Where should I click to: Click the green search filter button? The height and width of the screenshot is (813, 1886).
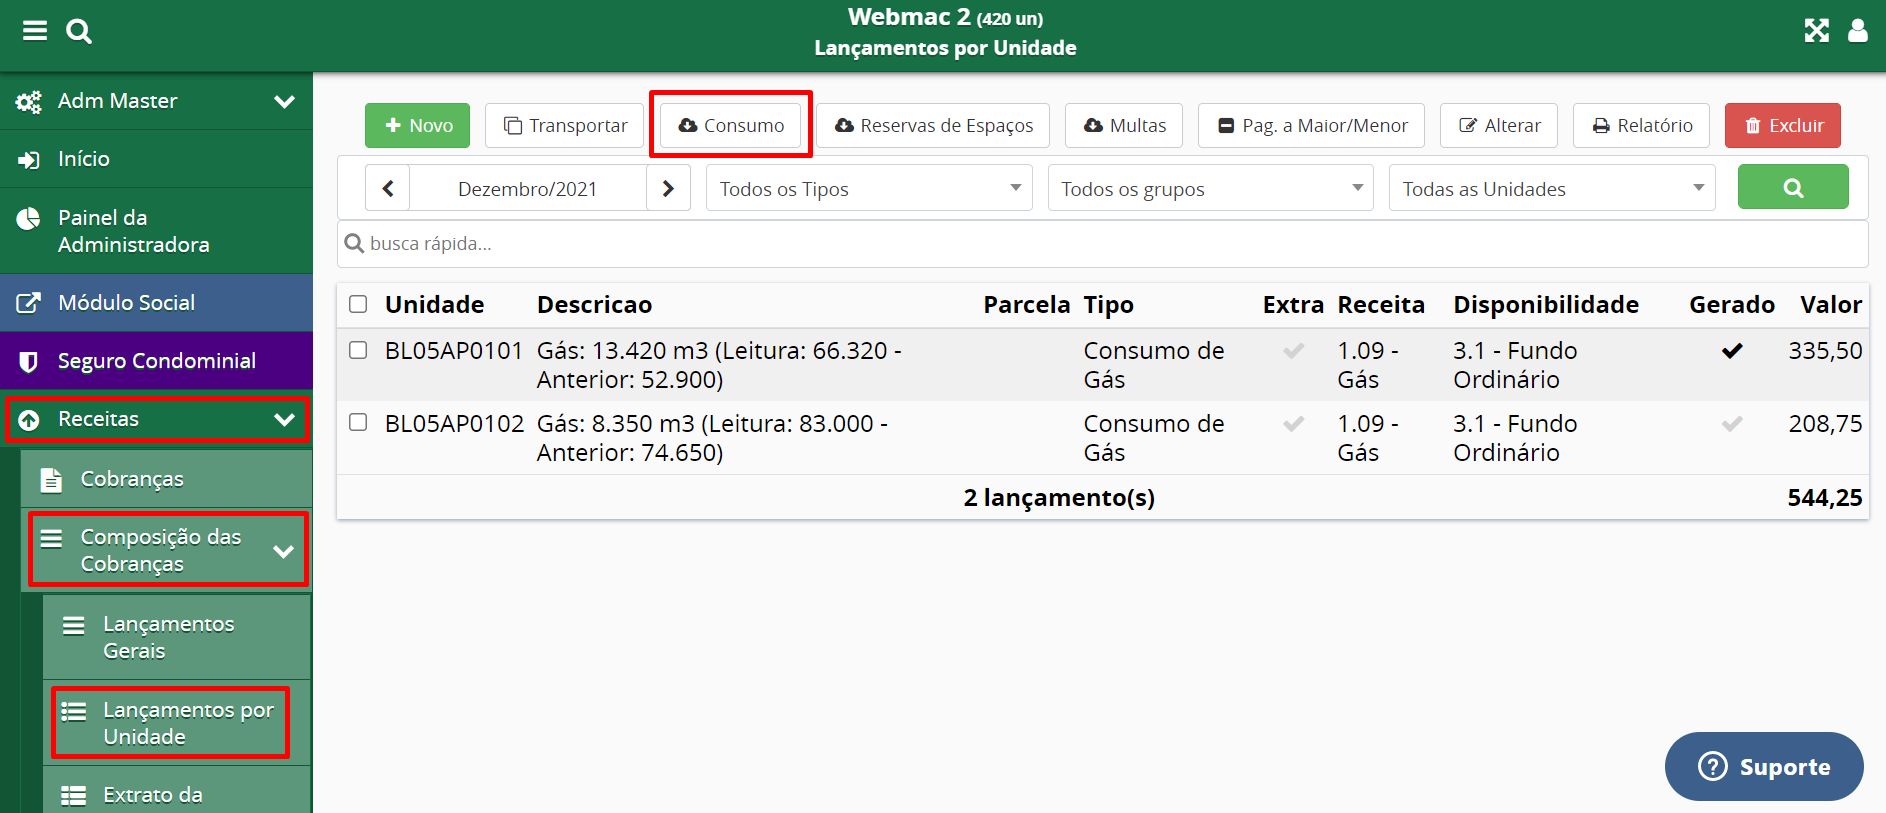tap(1792, 188)
